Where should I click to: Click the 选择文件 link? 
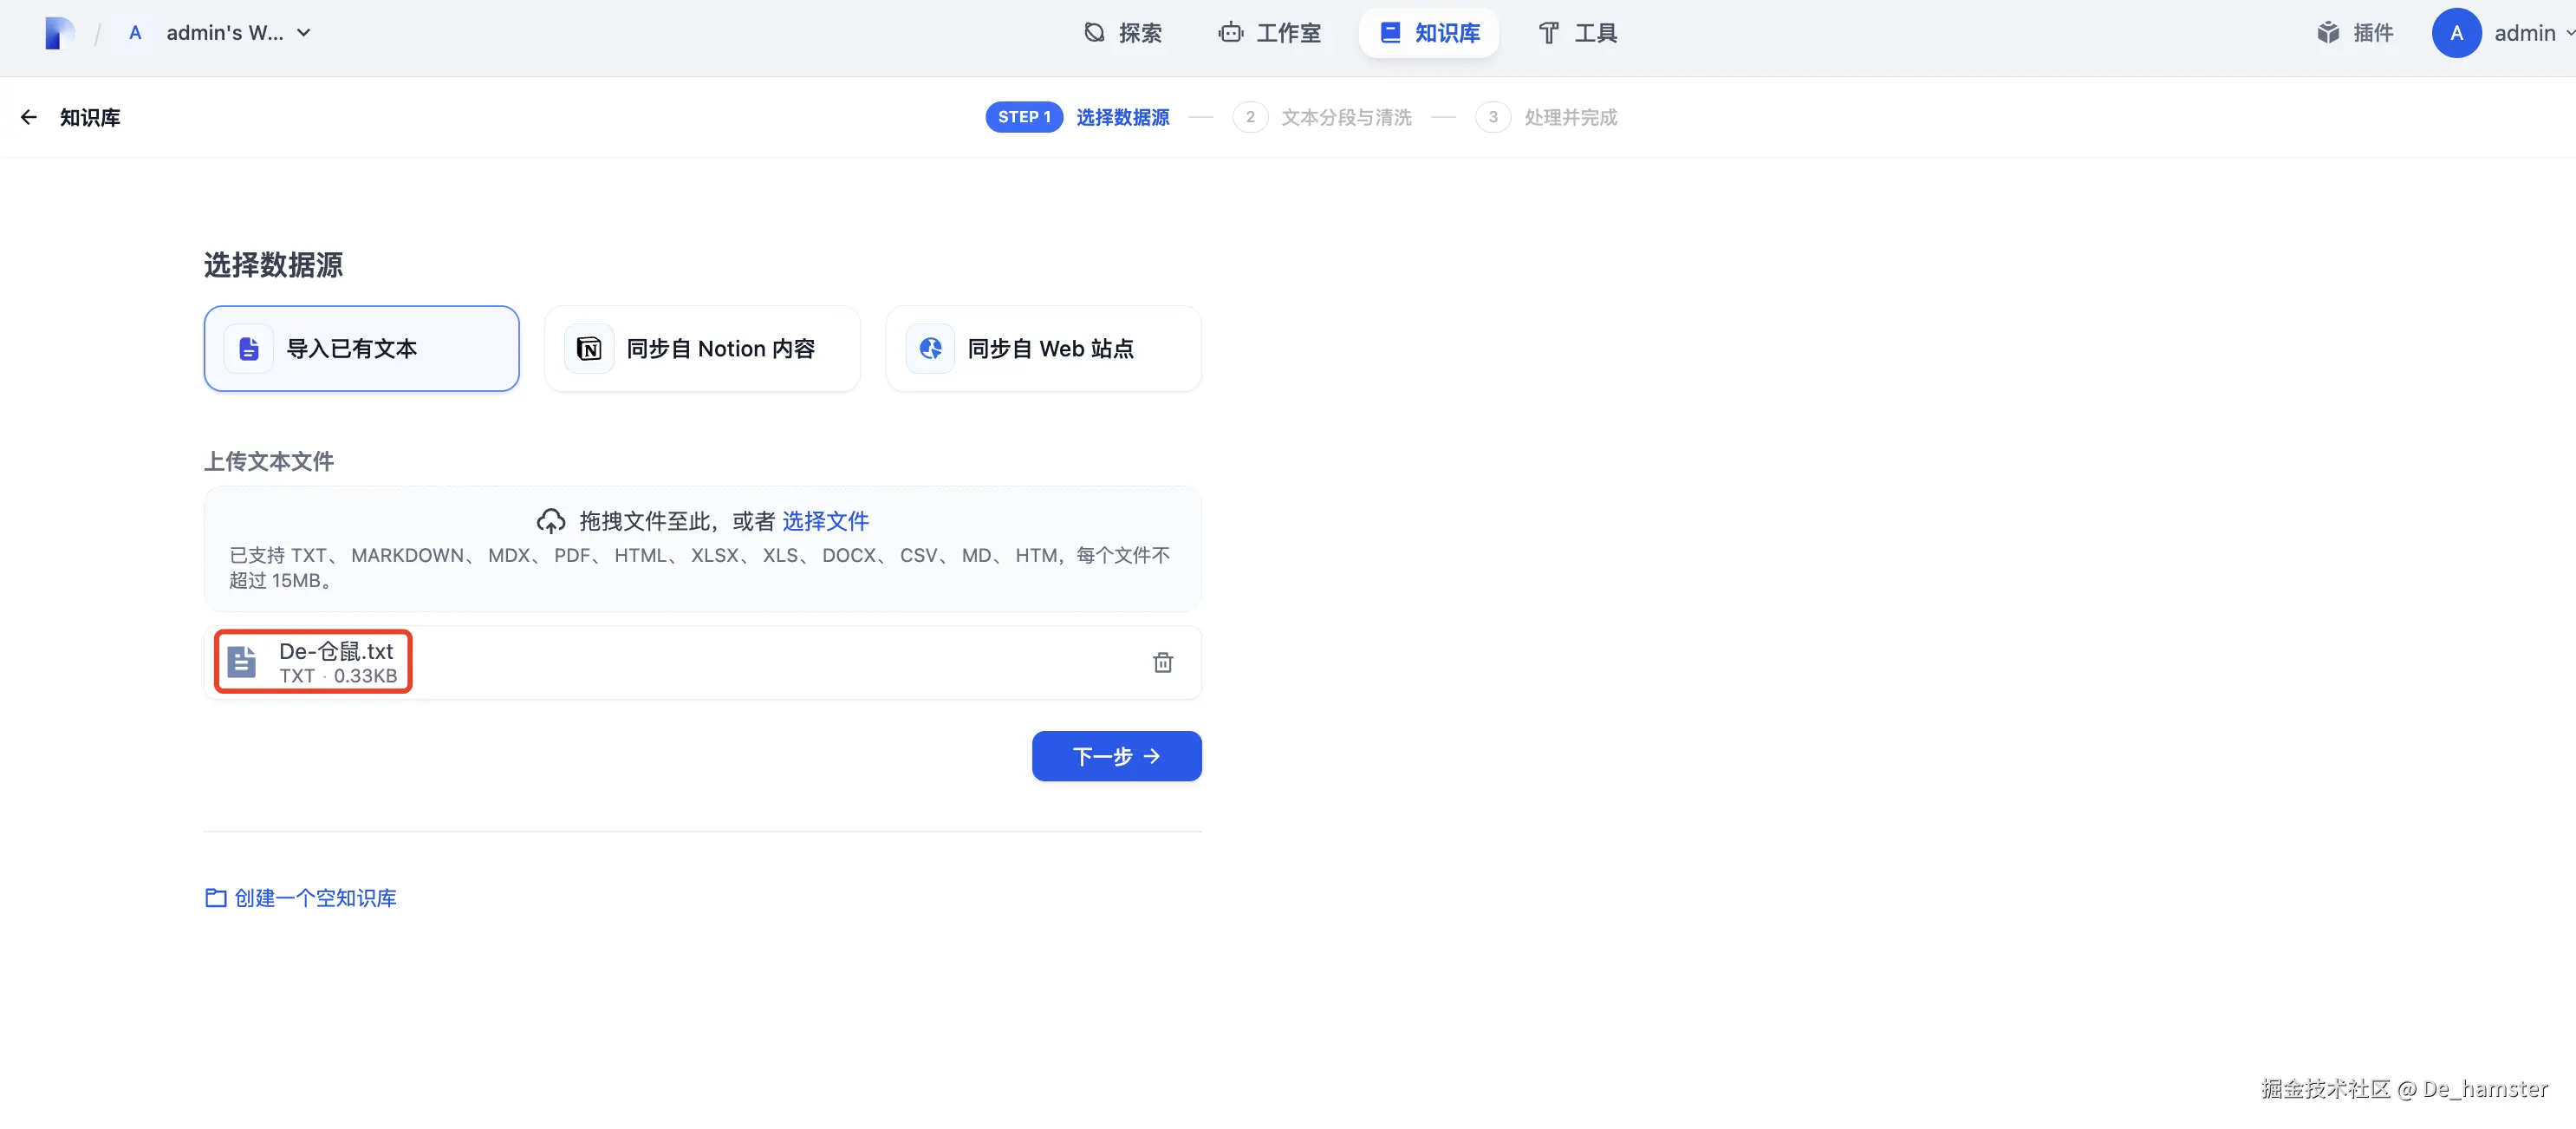(825, 521)
